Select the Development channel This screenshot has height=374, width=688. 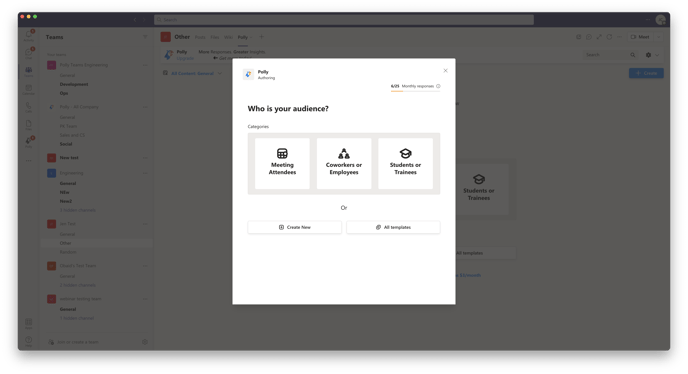pyautogui.click(x=74, y=84)
